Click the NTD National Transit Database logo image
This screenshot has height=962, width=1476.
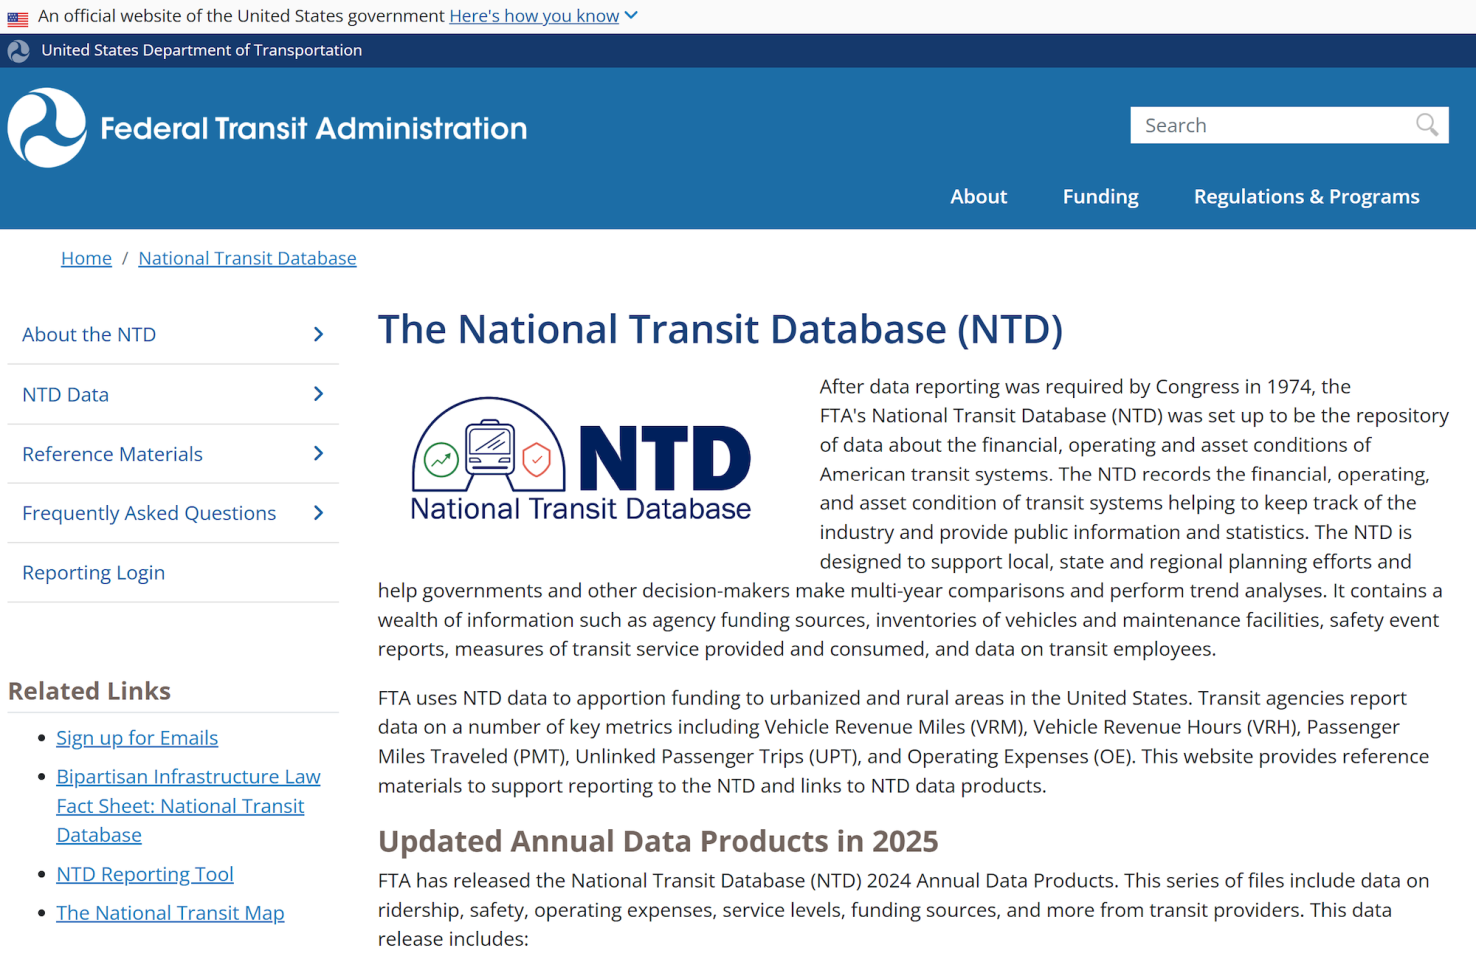581,459
